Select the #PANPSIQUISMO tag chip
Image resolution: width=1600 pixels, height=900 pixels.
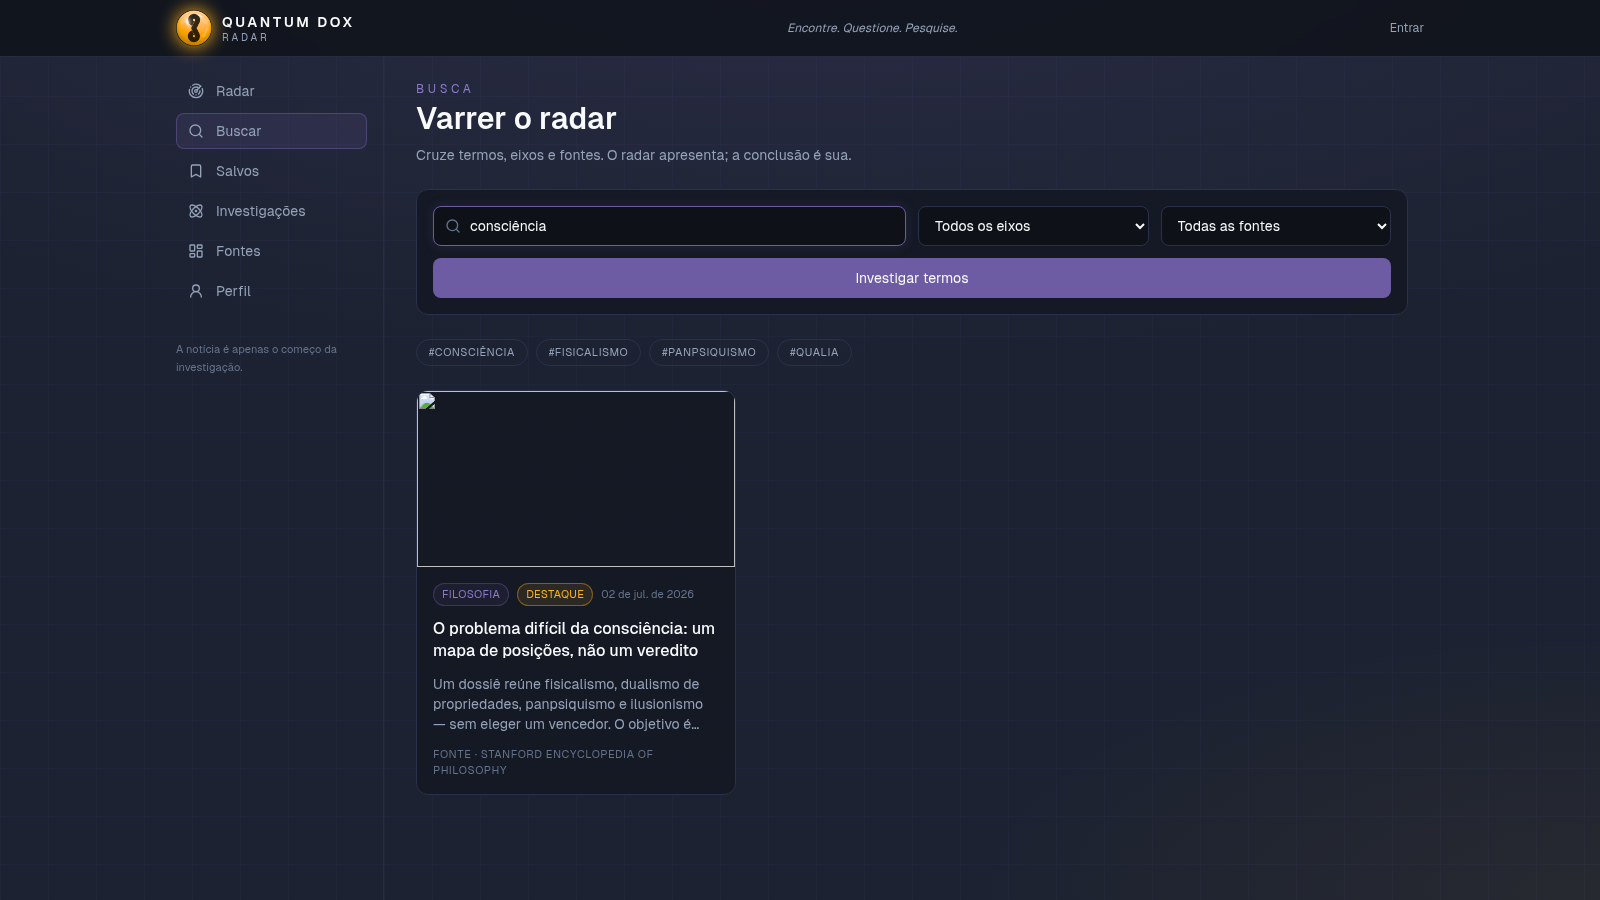709,352
